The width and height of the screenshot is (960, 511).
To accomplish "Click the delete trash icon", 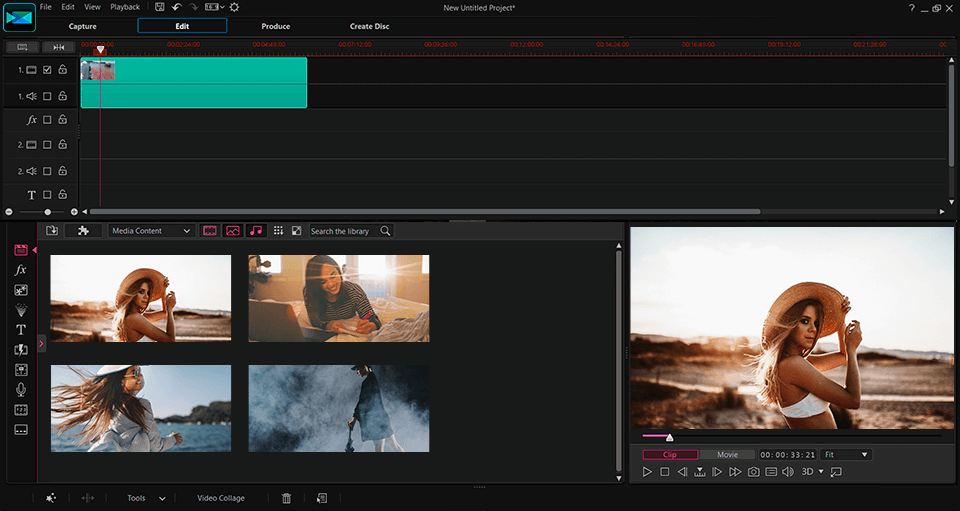I will pyautogui.click(x=287, y=498).
